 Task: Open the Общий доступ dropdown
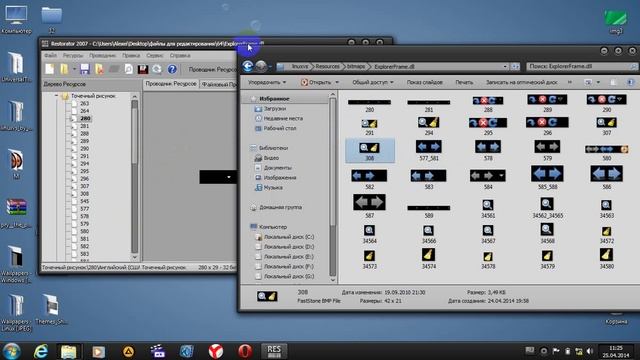373,82
